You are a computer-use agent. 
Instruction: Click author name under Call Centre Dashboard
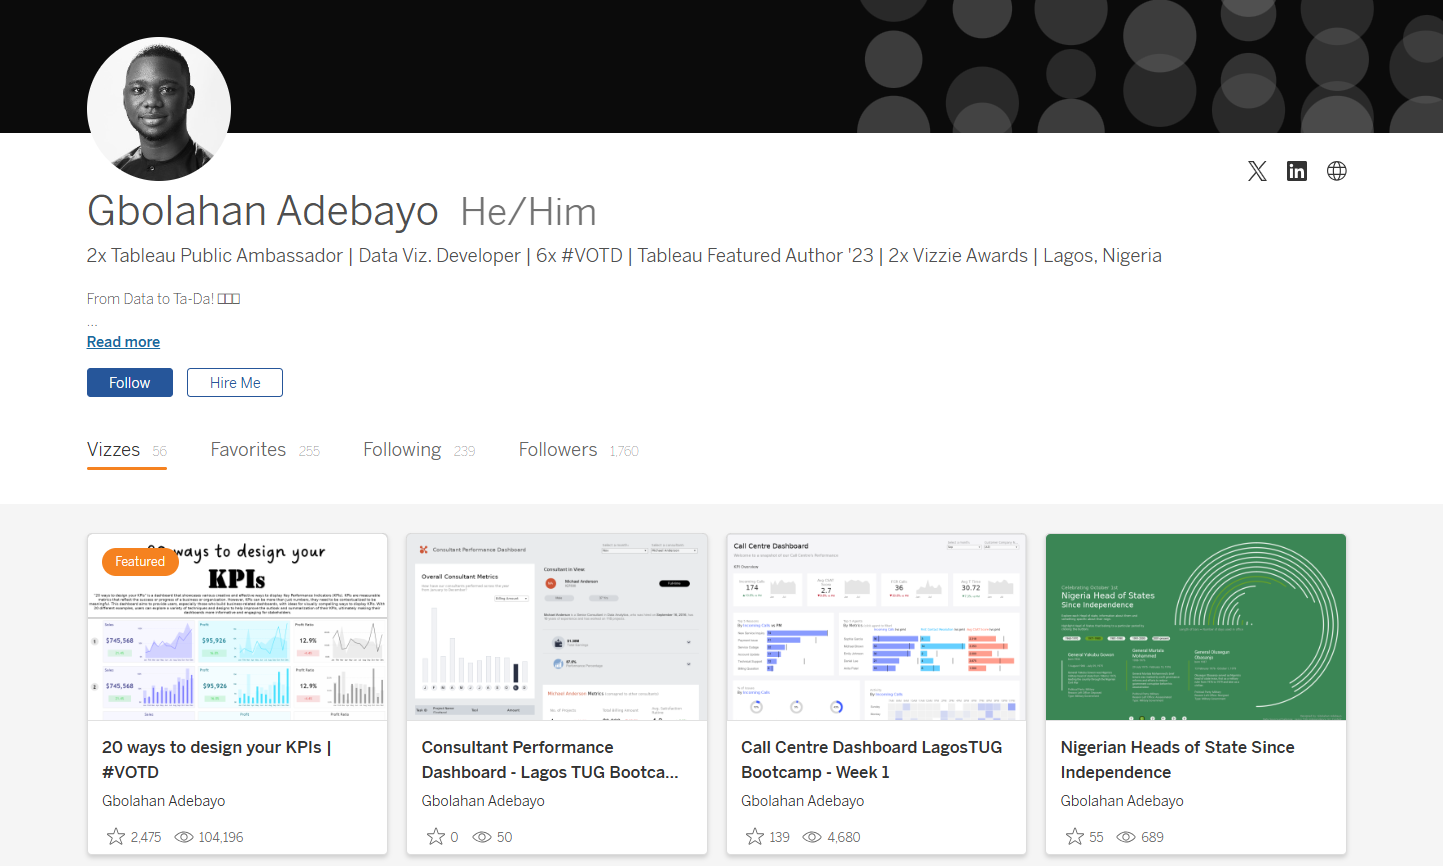click(x=802, y=801)
